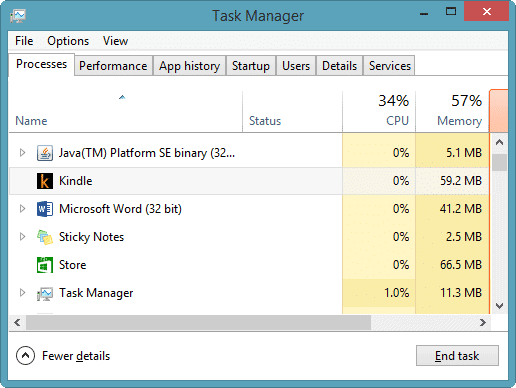Click the vertical scrollbar up arrow
516x388 pixels.
point(499,142)
